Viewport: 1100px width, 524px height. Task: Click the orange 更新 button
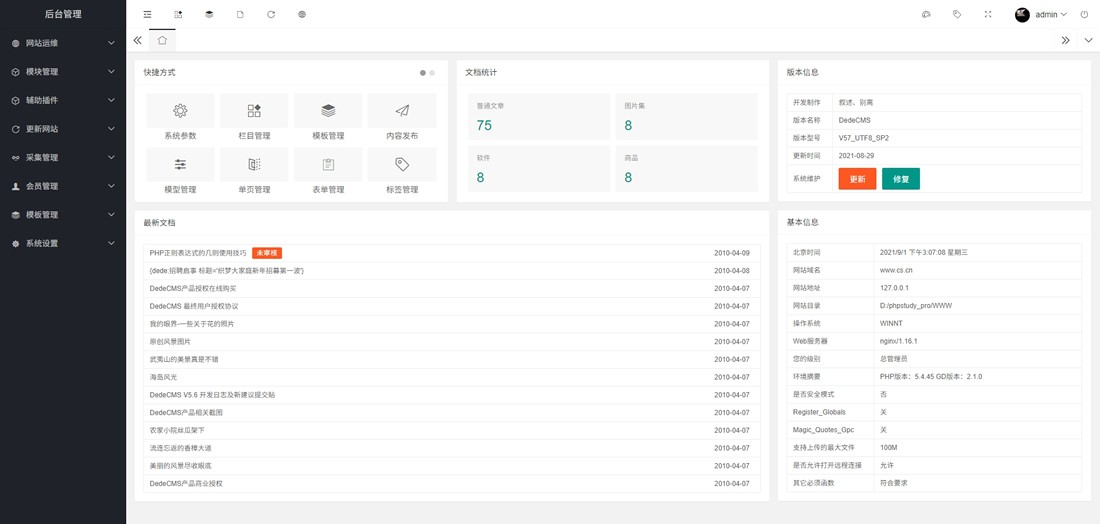(857, 179)
